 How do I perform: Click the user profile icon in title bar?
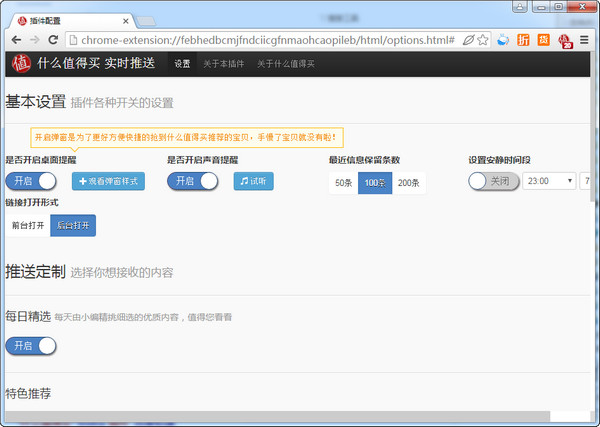520,7
